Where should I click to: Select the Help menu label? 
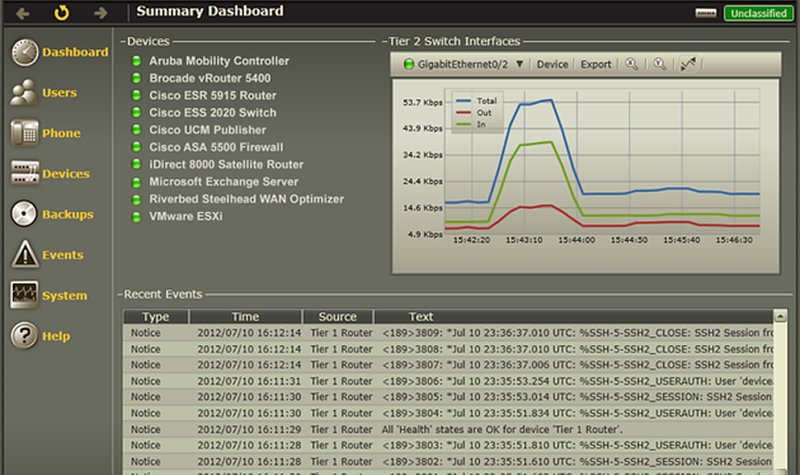[56, 336]
